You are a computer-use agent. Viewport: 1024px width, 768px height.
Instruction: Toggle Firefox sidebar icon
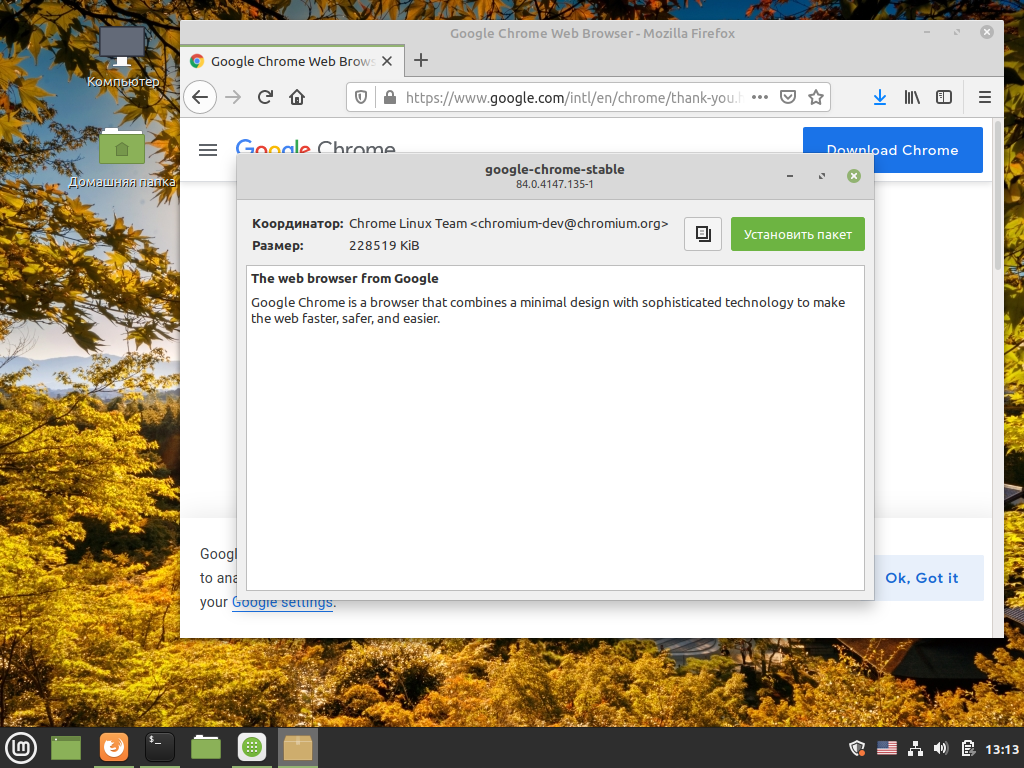click(x=944, y=97)
